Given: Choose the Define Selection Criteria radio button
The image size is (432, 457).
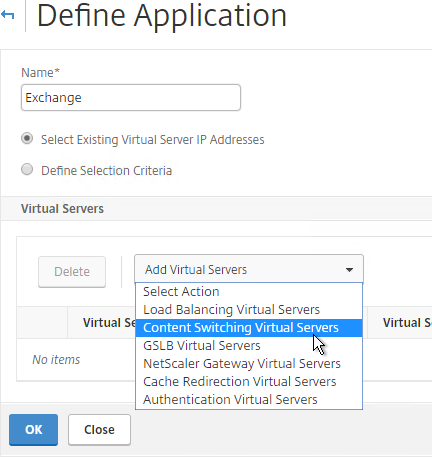Looking at the screenshot, I should tap(27, 169).
